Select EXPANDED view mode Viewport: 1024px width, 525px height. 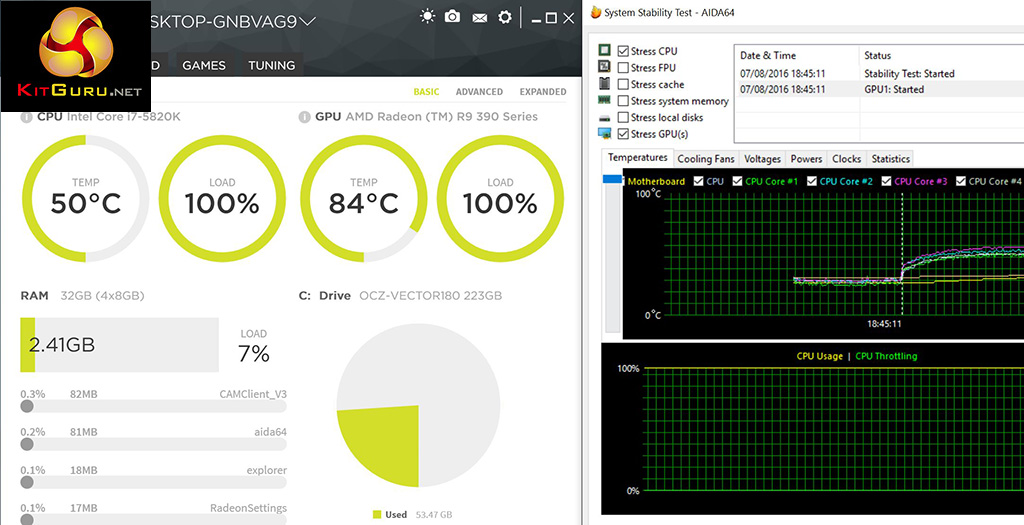tap(543, 92)
